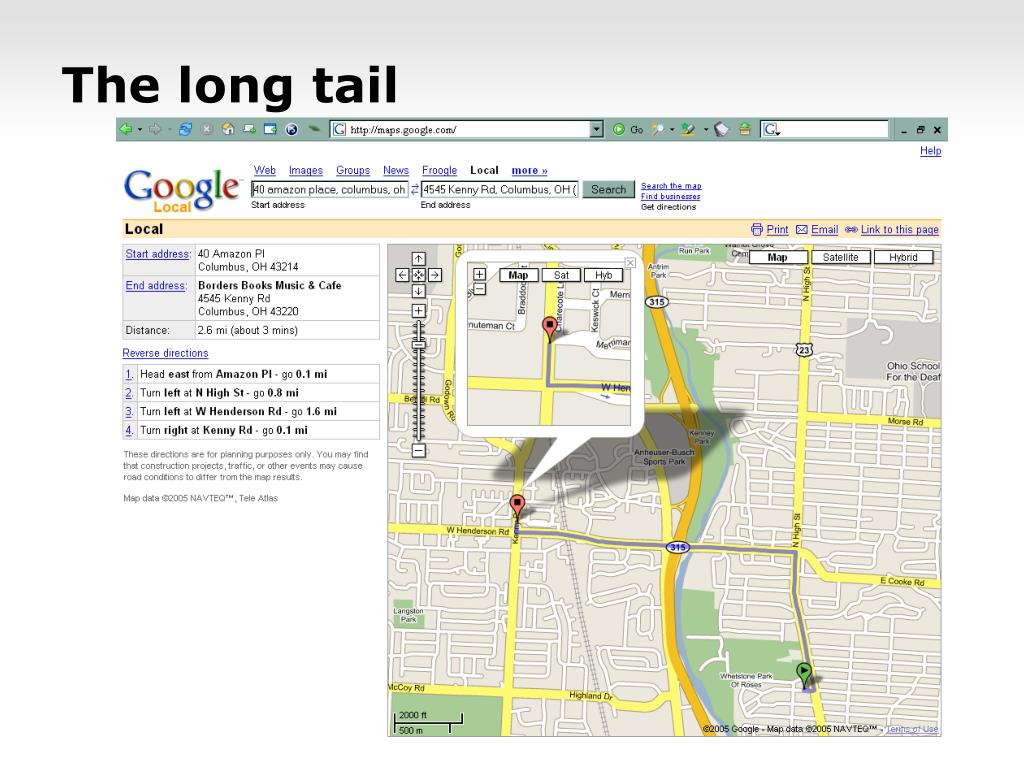
Task: Zoom out inside the info bubble mini-map
Action: 479,288
